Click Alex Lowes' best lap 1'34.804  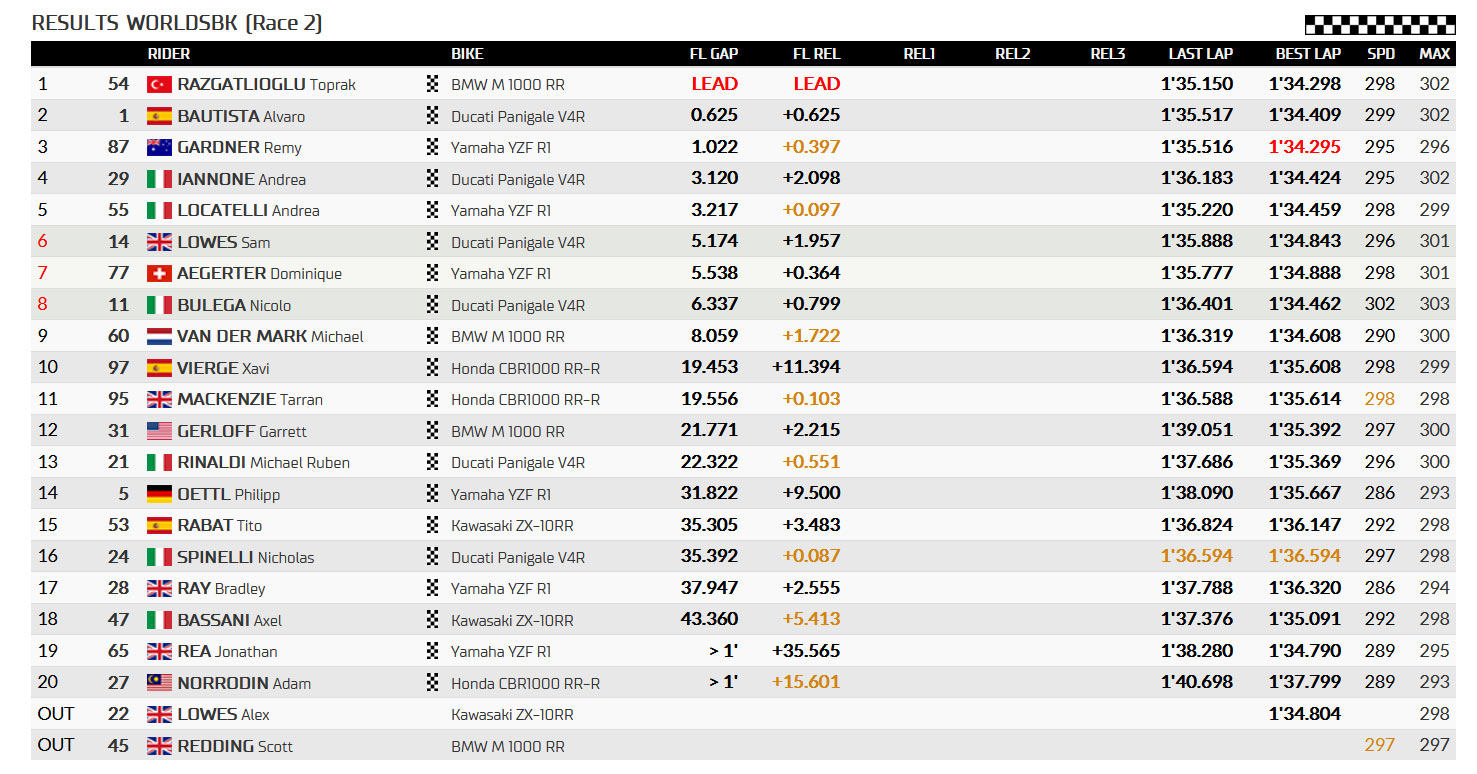(x=1305, y=714)
